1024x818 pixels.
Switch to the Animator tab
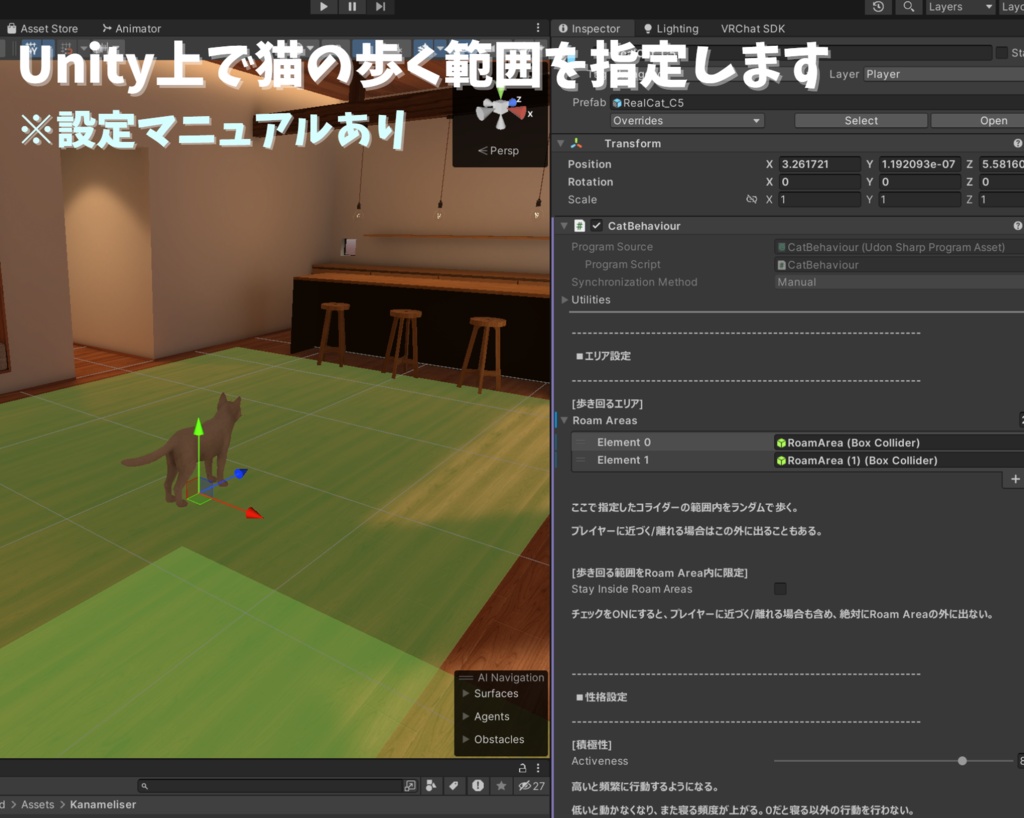[131, 28]
